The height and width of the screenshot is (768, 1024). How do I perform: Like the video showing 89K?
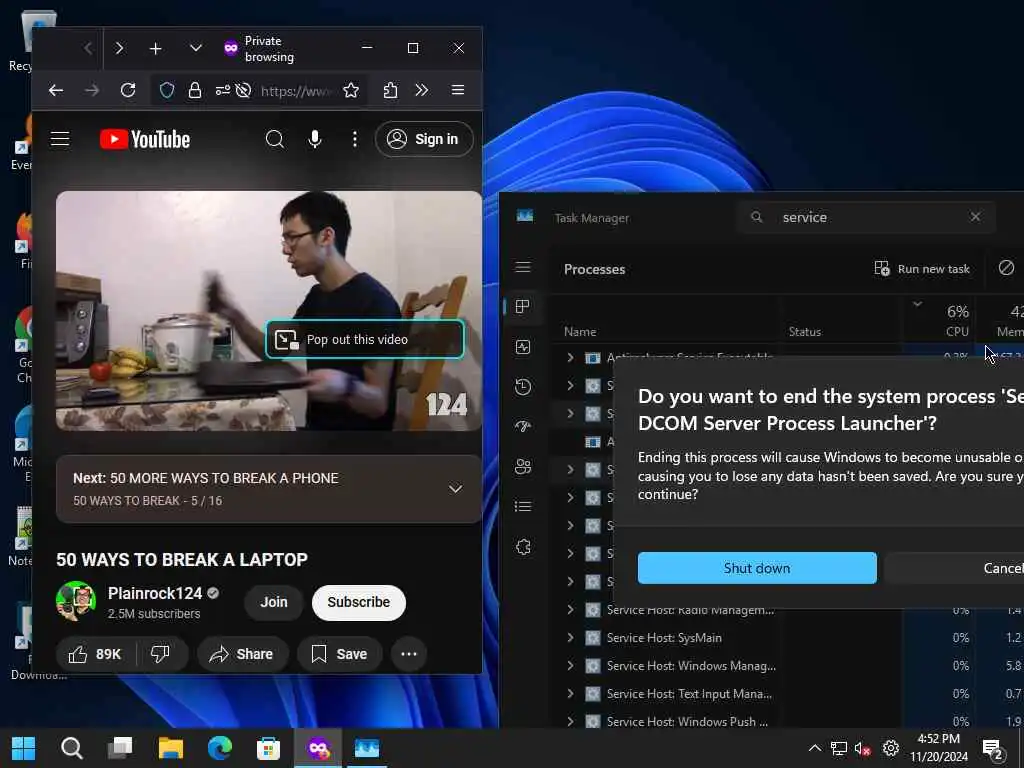click(x=95, y=654)
